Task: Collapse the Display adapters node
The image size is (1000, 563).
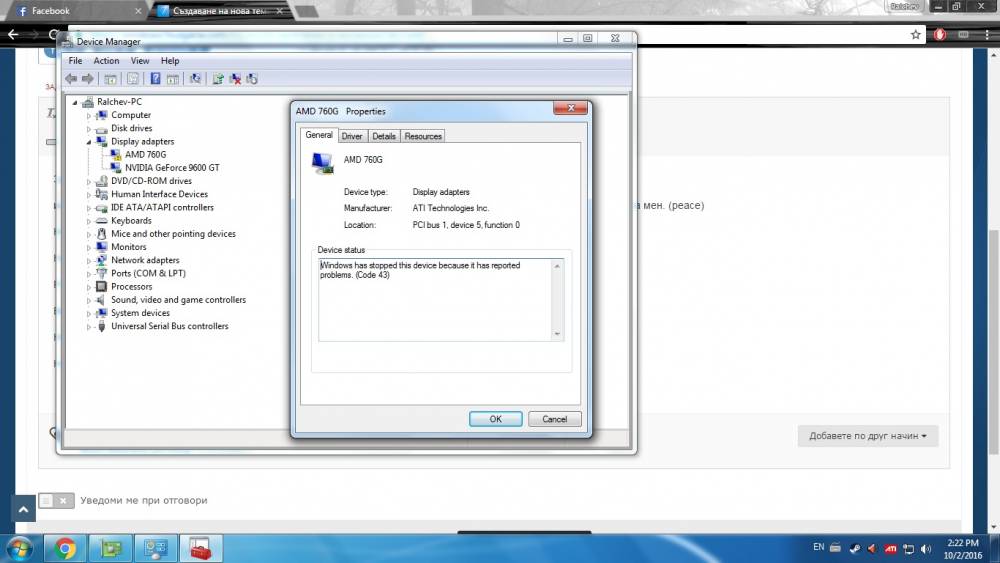Action: pyautogui.click(x=89, y=142)
